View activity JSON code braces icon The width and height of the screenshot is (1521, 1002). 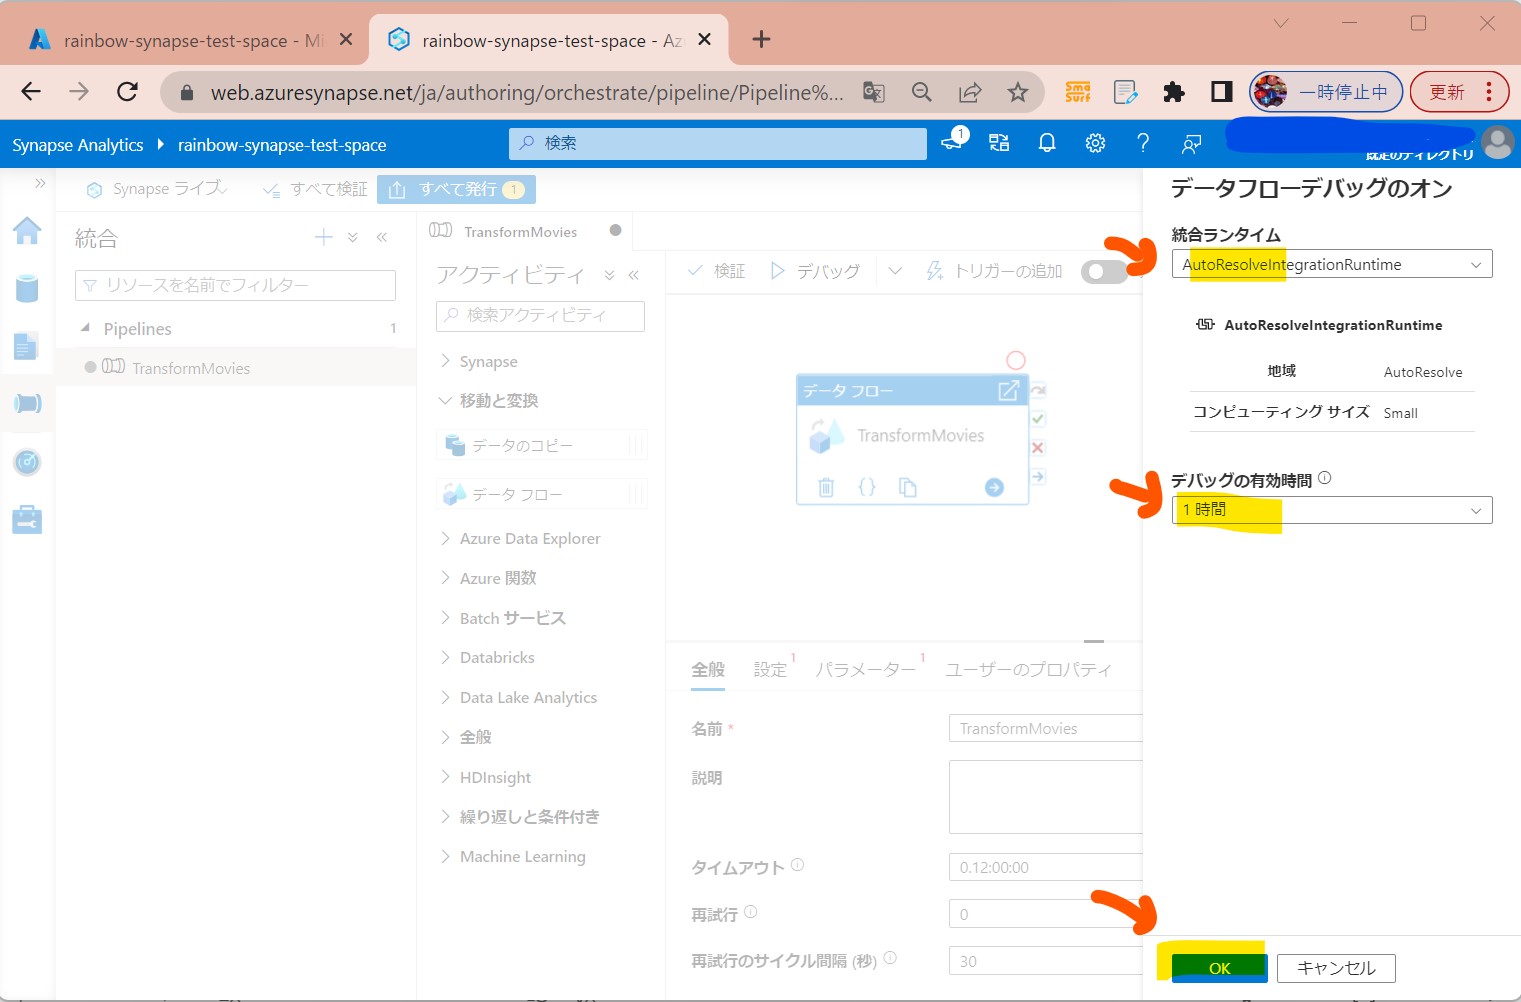pos(867,488)
